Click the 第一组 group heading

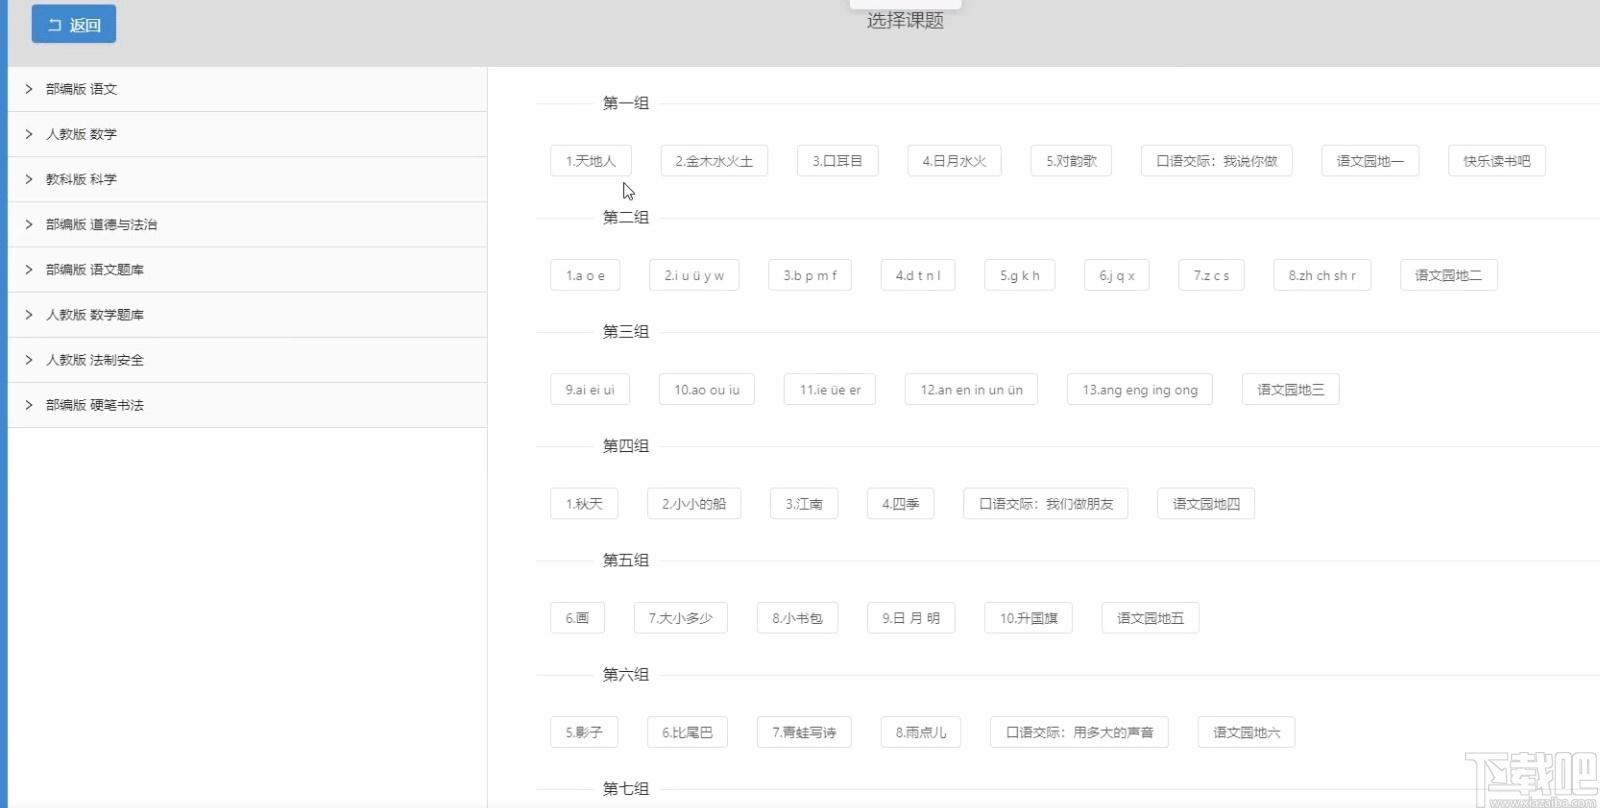pyautogui.click(x=626, y=103)
